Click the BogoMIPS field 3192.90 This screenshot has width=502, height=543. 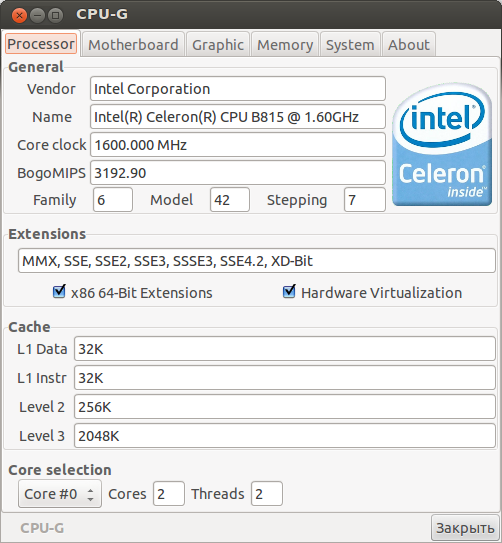(x=238, y=173)
